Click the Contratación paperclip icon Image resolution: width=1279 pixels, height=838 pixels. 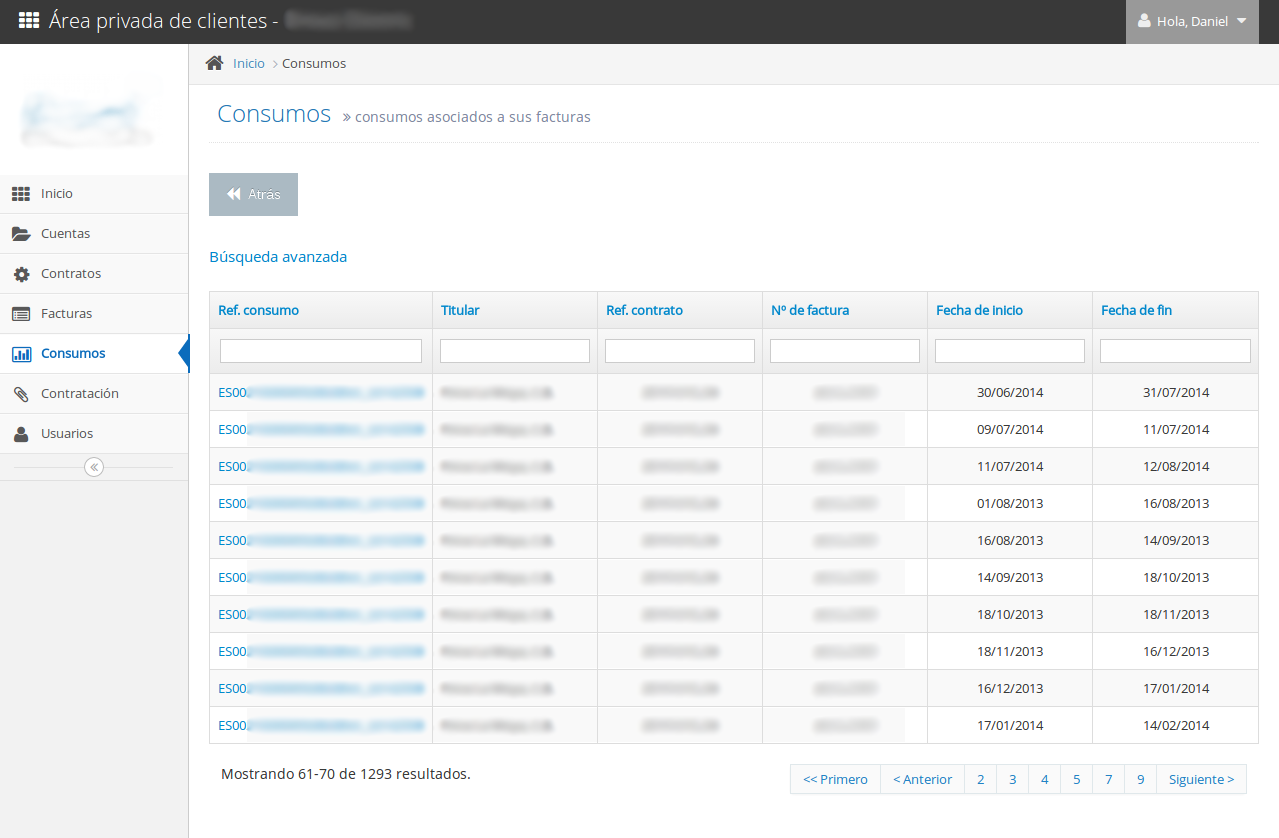[21, 394]
